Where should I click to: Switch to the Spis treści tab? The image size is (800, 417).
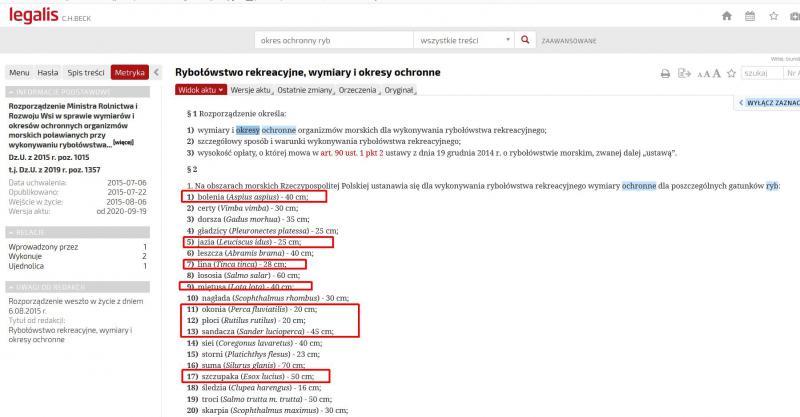pyautogui.click(x=87, y=73)
